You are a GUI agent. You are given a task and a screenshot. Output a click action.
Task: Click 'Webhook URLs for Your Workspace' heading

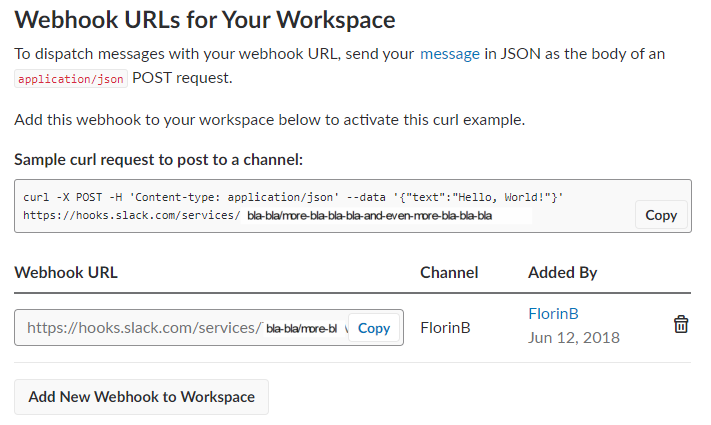pyautogui.click(x=205, y=20)
